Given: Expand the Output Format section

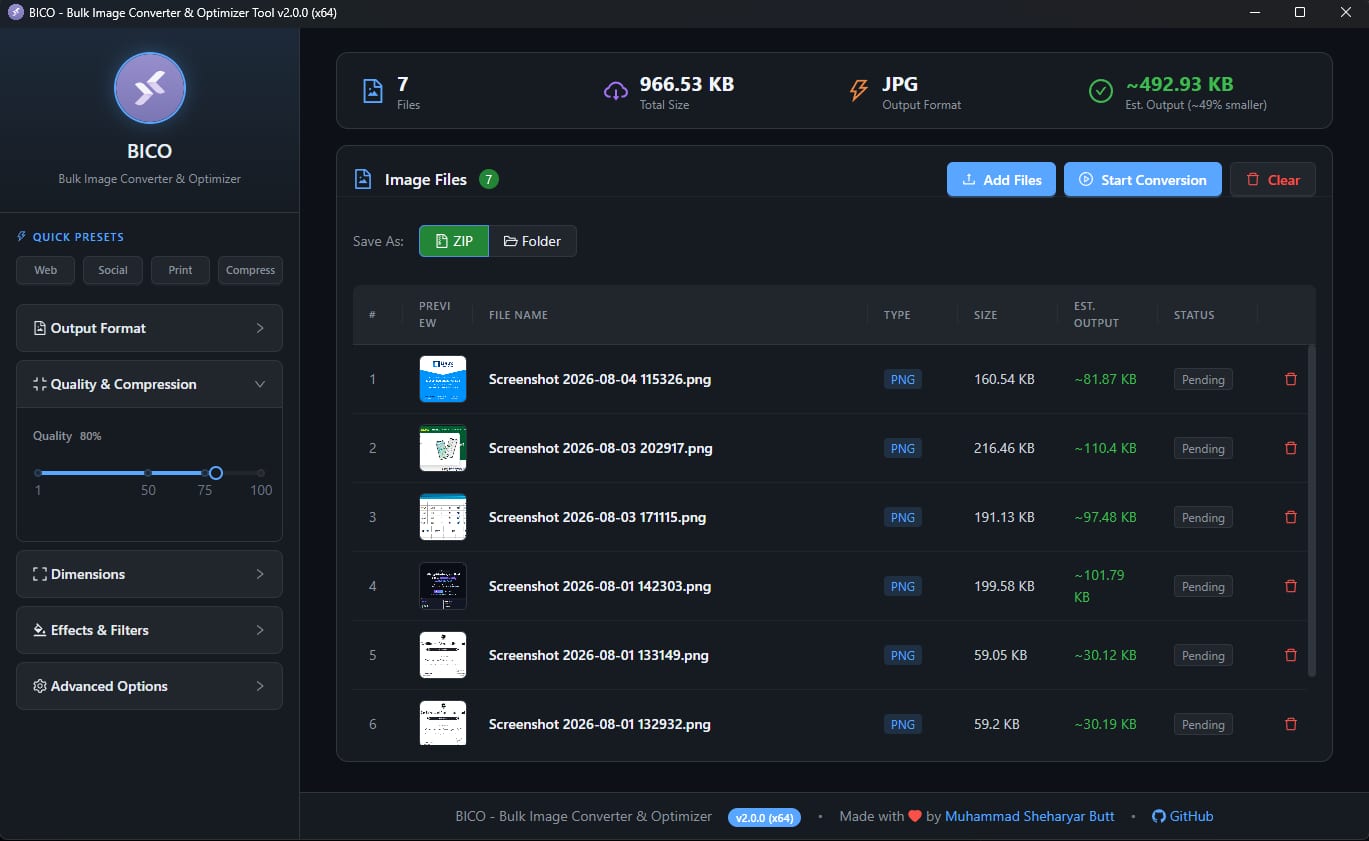Looking at the screenshot, I should tap(149, 328).
